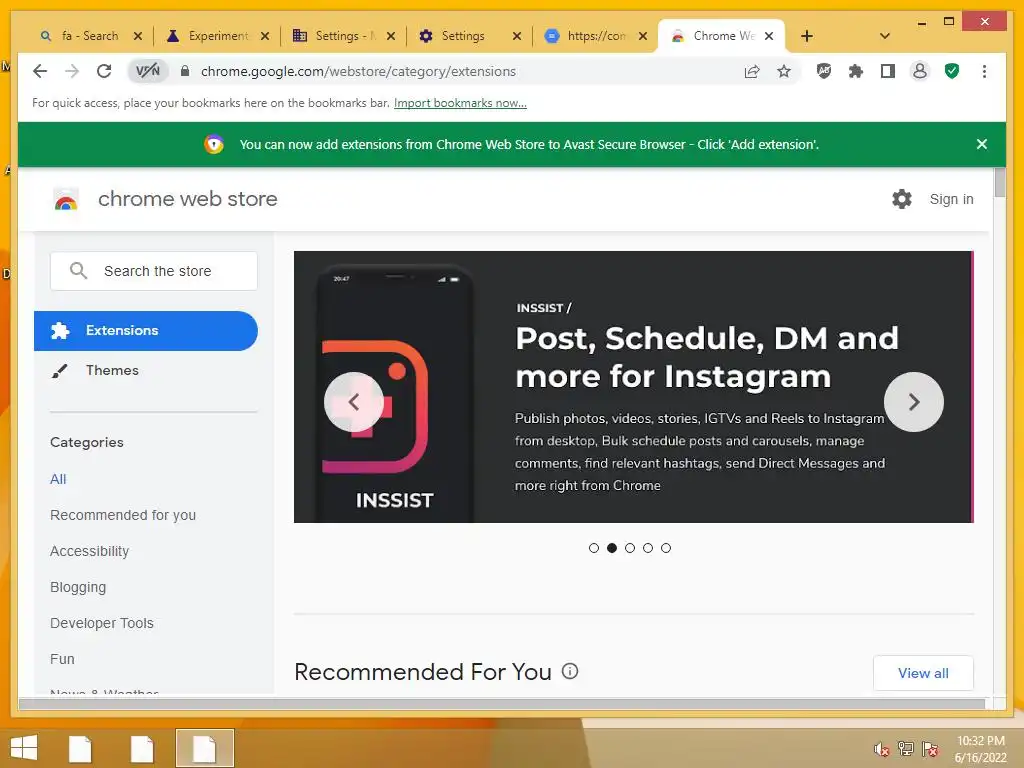Click the Avast logo in banner

click(214, 144)
